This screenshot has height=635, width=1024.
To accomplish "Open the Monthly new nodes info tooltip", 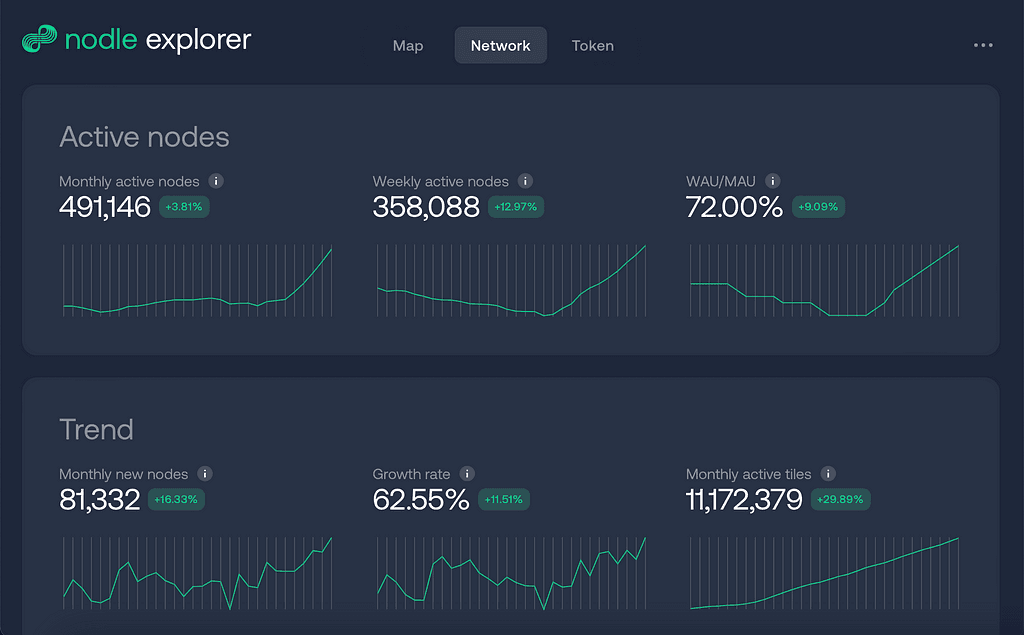I will pos(205,474).
